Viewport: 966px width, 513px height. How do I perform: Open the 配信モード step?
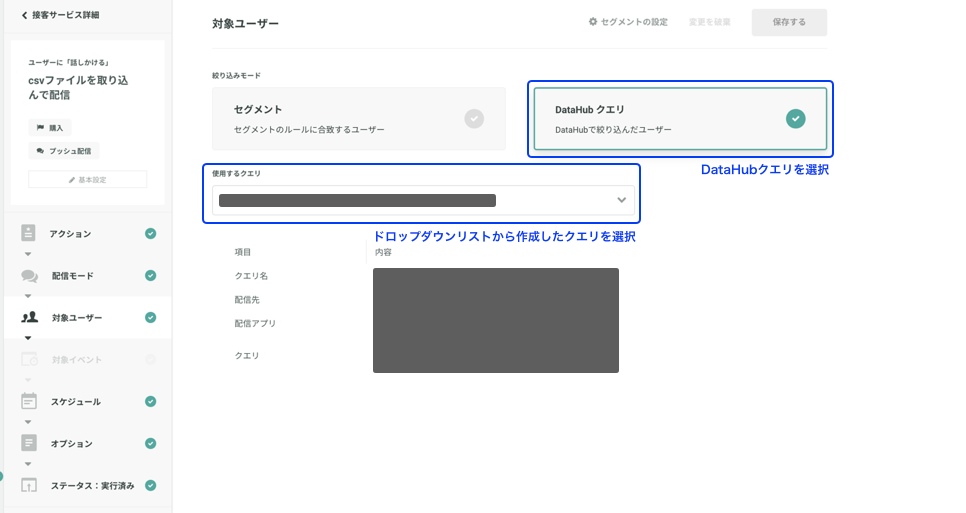(88, 275)
